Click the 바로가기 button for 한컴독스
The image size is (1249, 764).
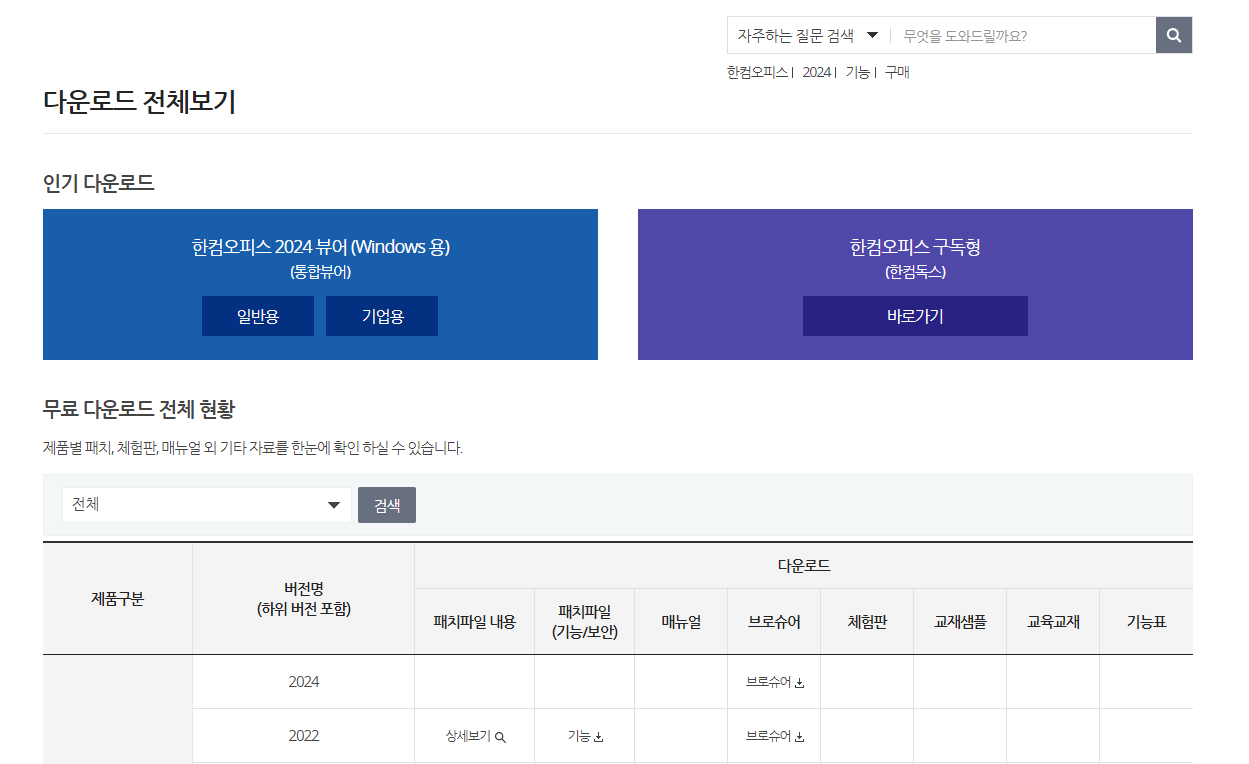(915, 316)
